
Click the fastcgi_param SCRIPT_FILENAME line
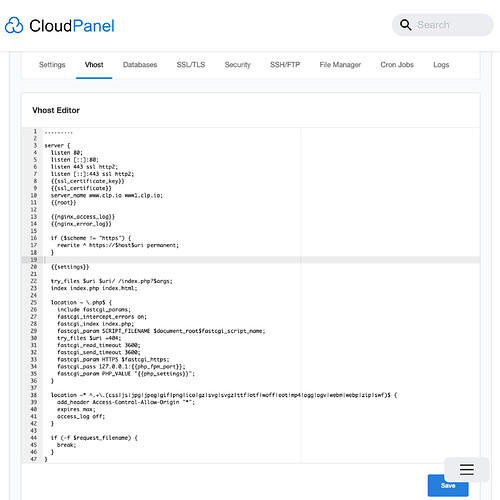pos(161,331)
